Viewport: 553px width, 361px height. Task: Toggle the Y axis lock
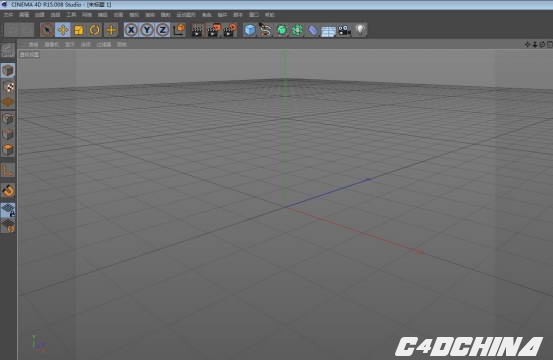[147, 30]
